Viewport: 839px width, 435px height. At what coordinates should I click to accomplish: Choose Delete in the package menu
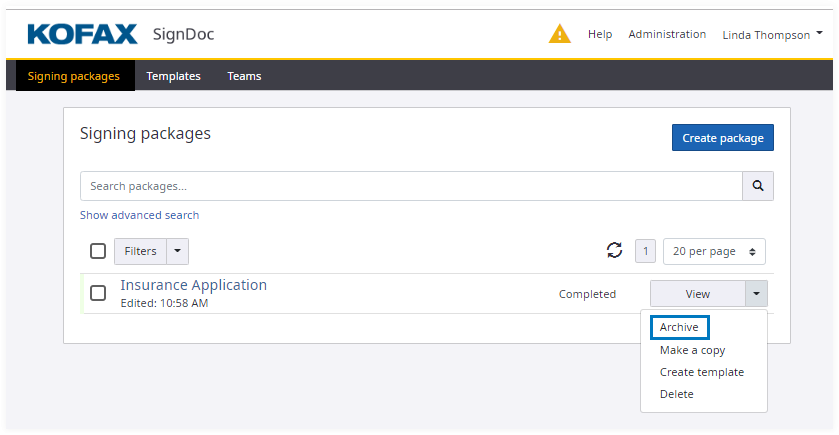pos(676,394)
